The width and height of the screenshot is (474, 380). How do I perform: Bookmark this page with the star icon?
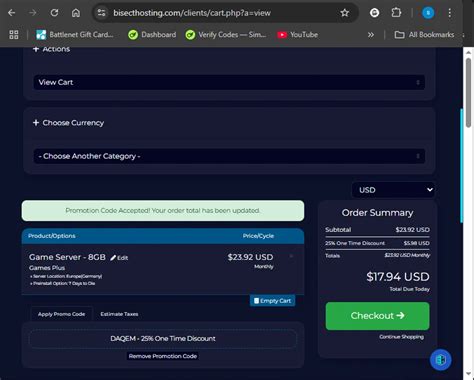(345, 13)
